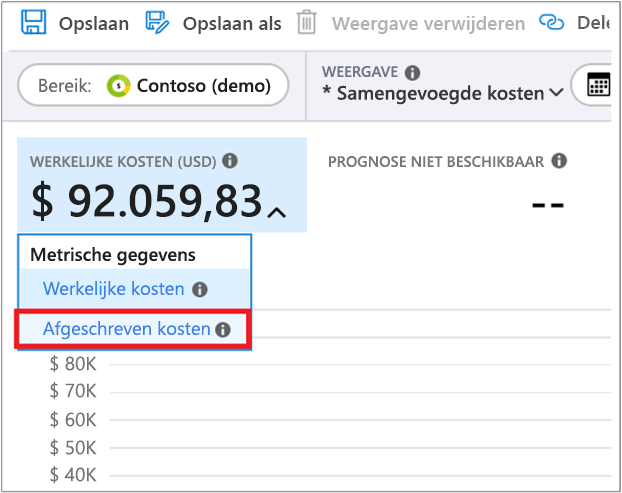Viewport: 622px width, 493px height.
Task: Select Werkelijke kosten metric option
Action: [x=134, y=289]
